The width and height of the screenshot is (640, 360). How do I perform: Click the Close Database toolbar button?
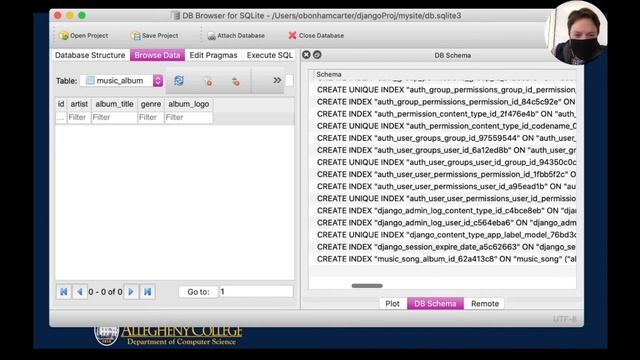316,36
